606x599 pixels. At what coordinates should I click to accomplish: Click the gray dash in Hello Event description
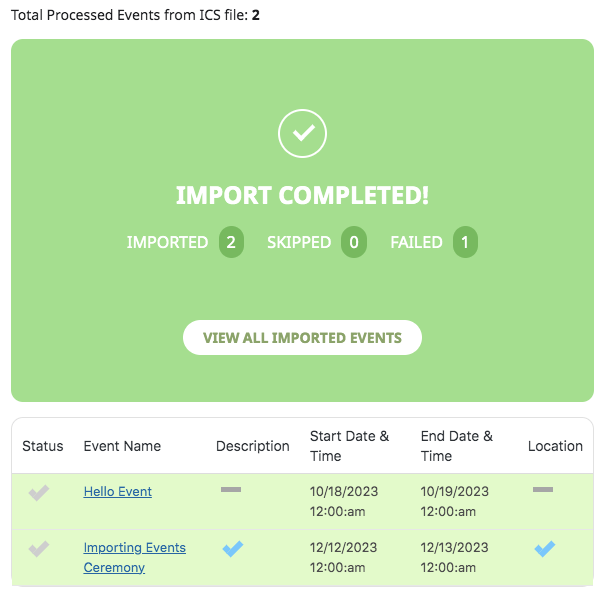pyautogui.click(x=231, y=490)
